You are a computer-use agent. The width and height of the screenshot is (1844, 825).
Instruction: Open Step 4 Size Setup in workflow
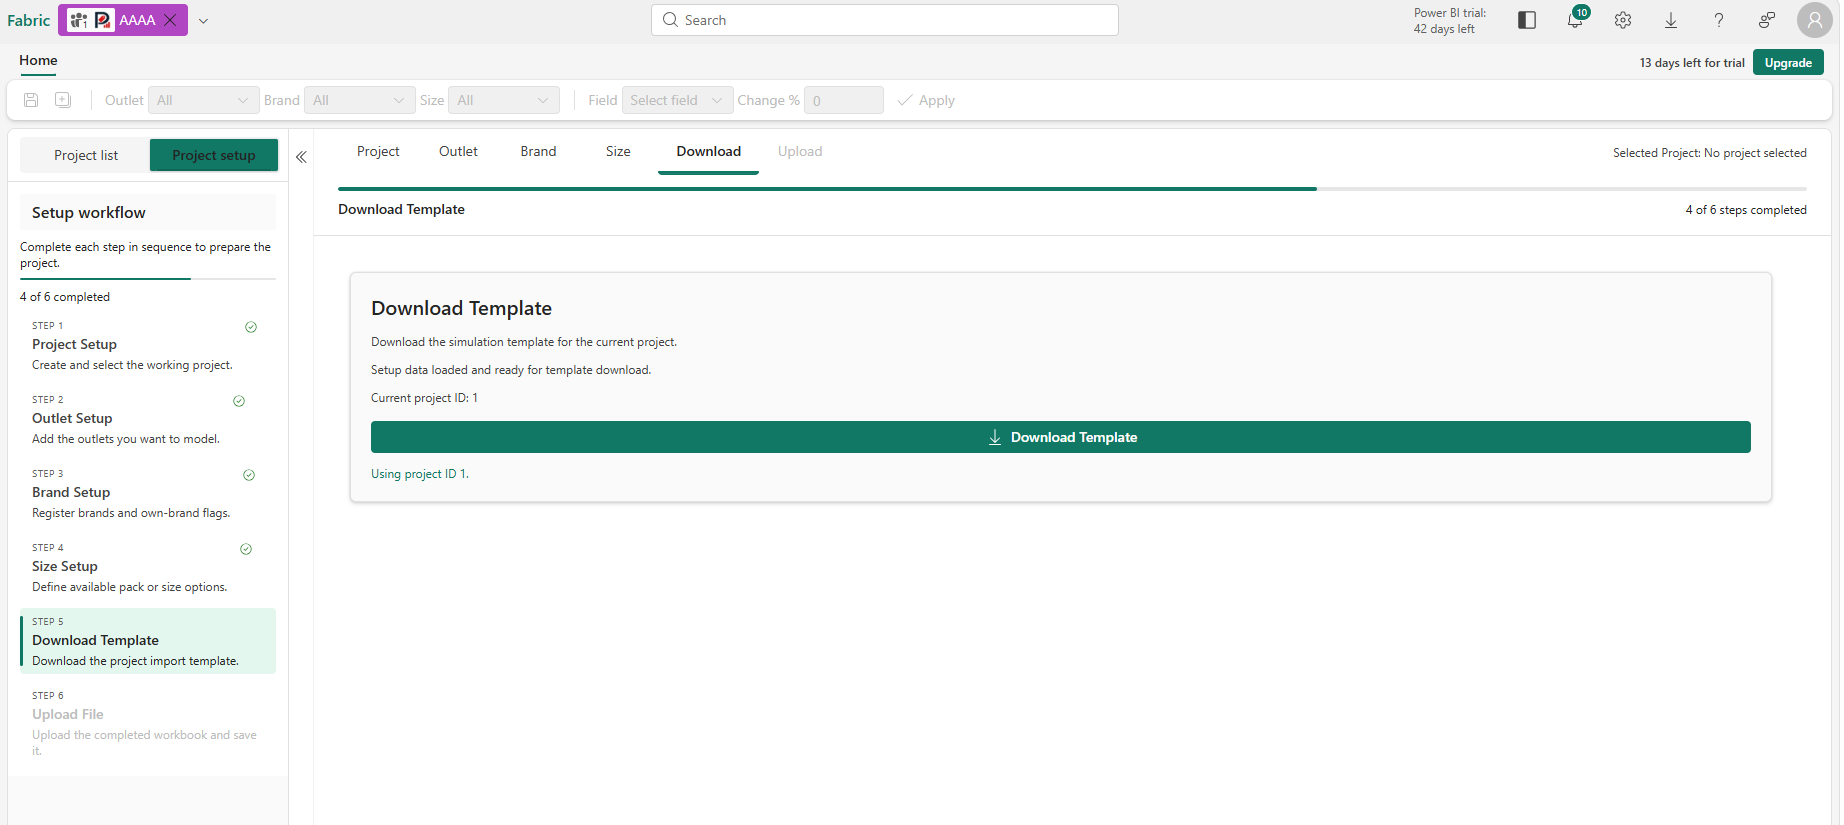point(148,567)
